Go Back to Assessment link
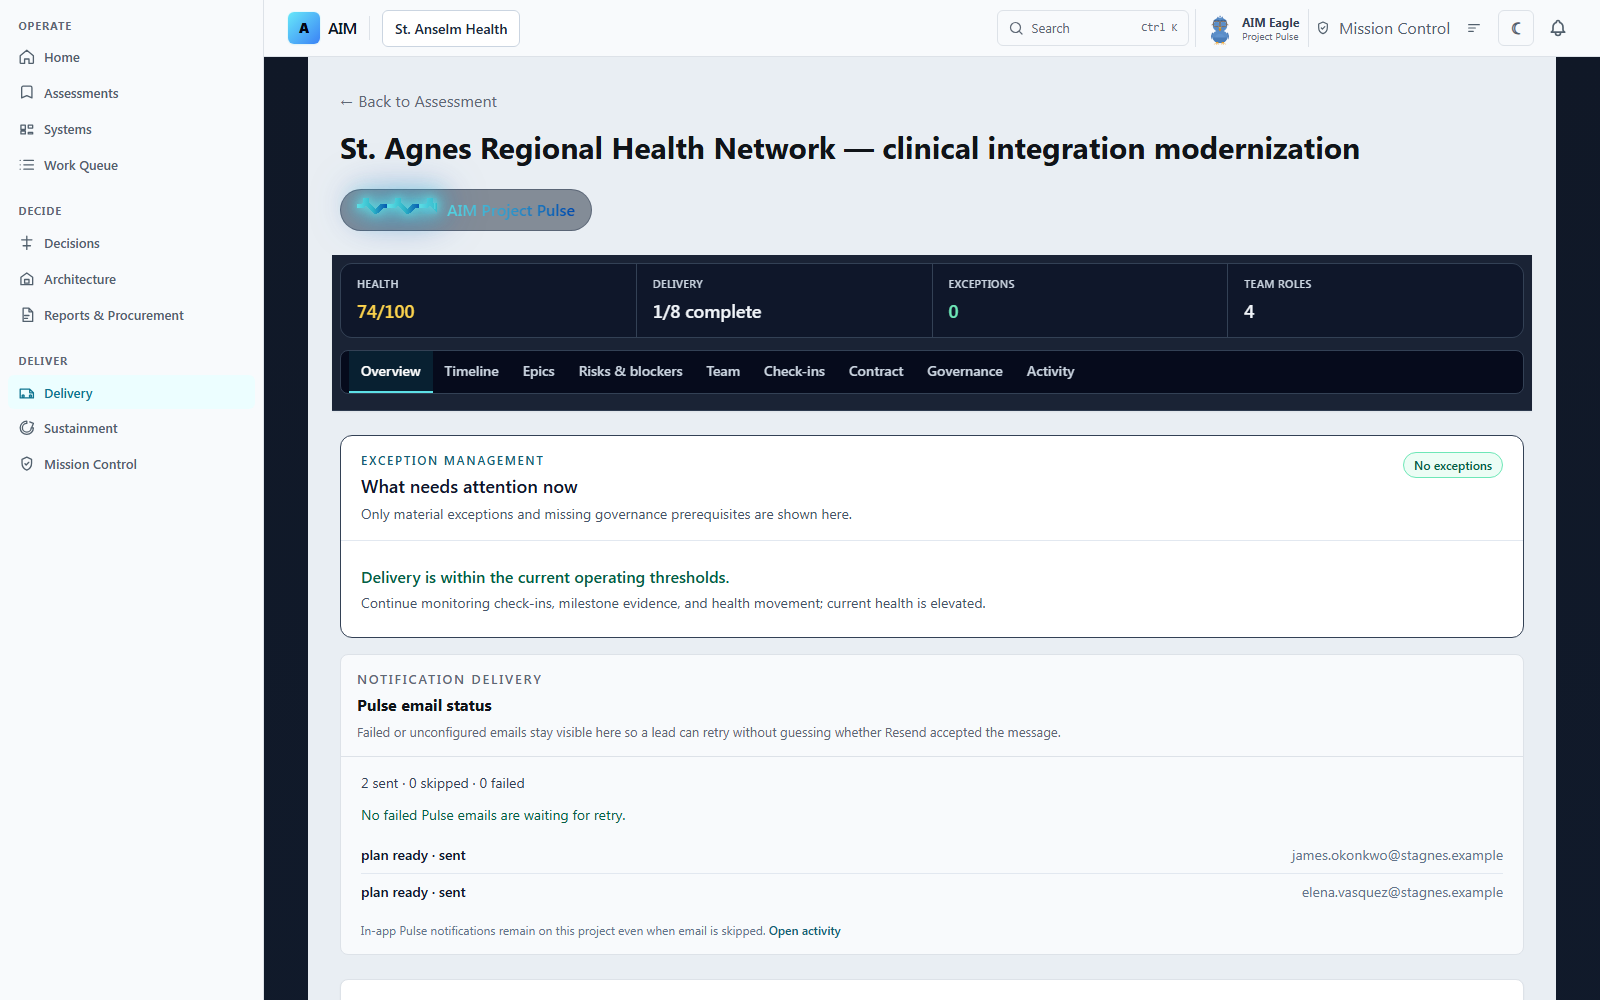 point(418,102)
